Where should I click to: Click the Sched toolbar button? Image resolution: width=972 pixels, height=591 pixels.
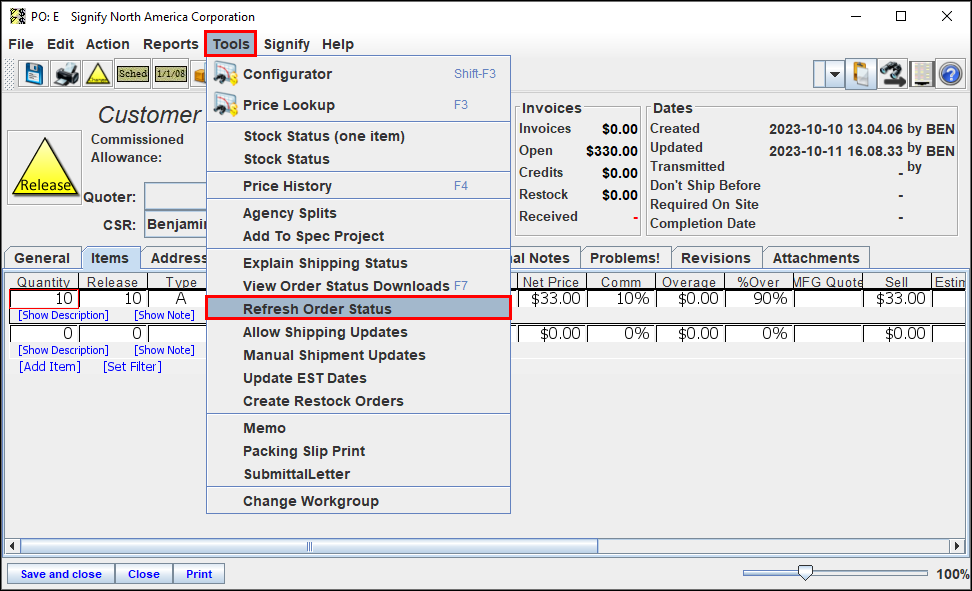[x=133, y=74]
